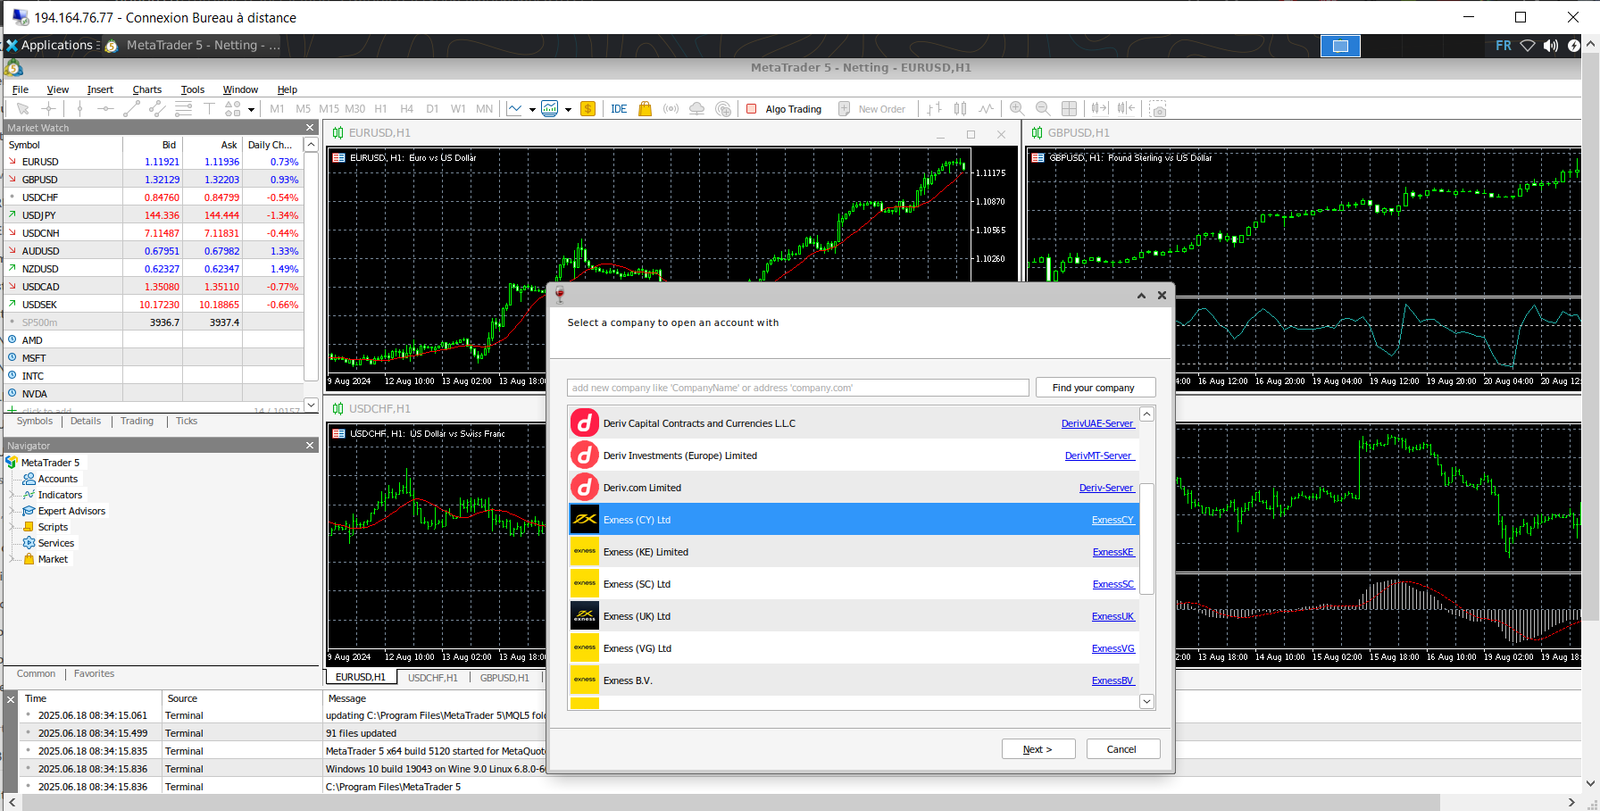Click Find your company button
Image resolution: width=1600 pixels, height=811 pixels.
coord(1093,388)
